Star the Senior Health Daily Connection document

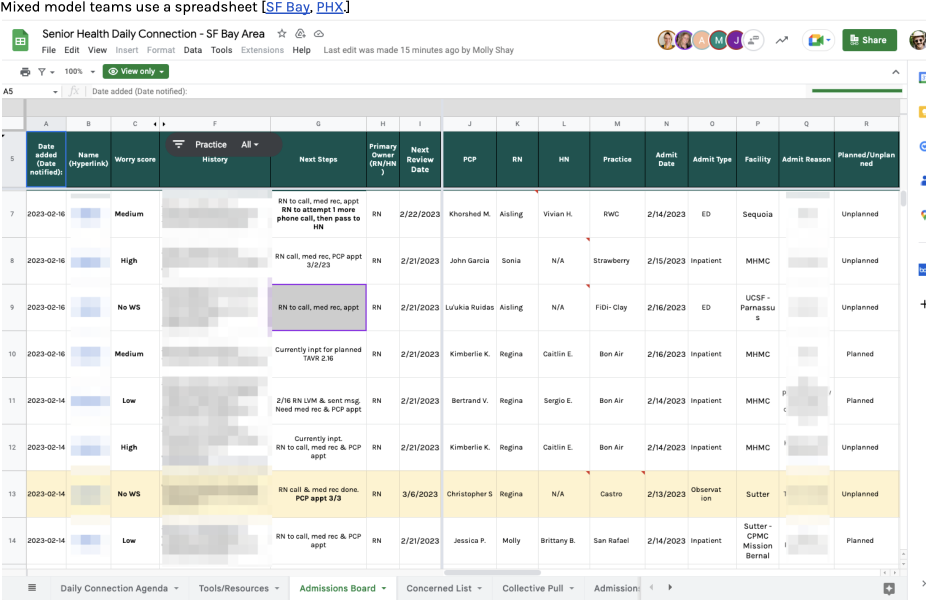coord(282,34)
